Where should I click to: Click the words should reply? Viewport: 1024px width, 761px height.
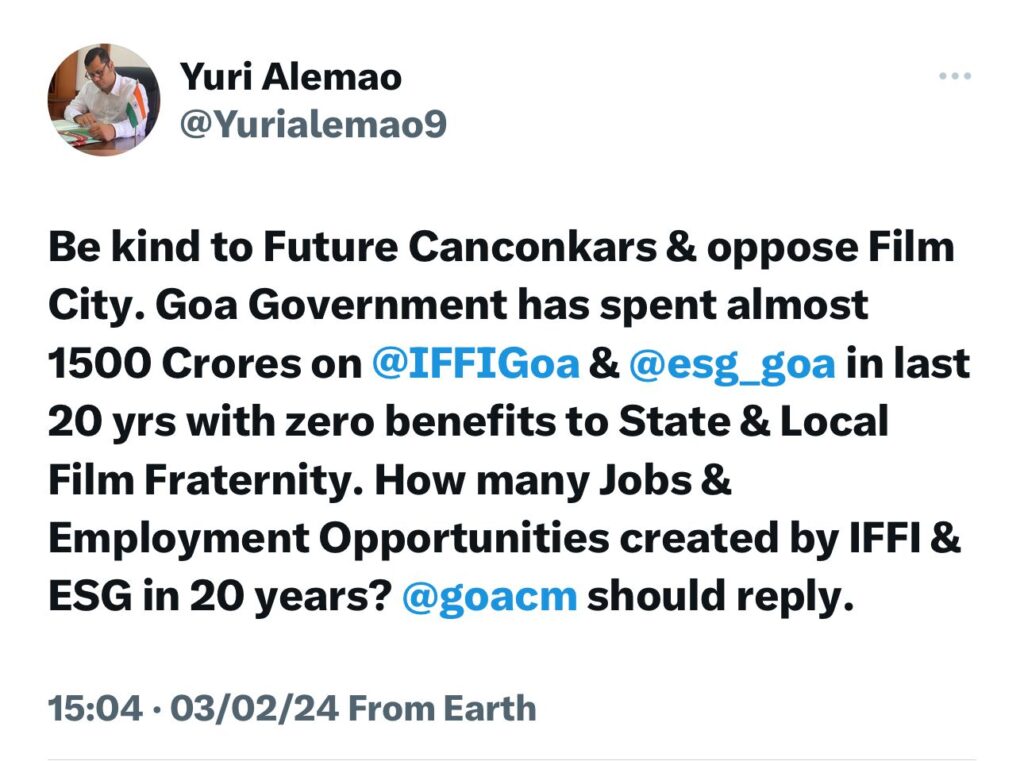(x=720, y=598)
